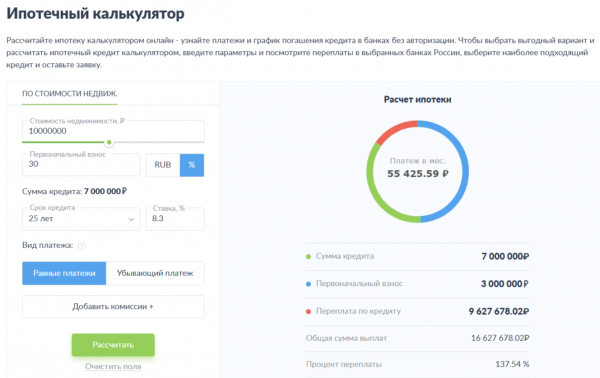
Task: Click the total payments value 16 627 678.02₽
Action: coord(500,338)
